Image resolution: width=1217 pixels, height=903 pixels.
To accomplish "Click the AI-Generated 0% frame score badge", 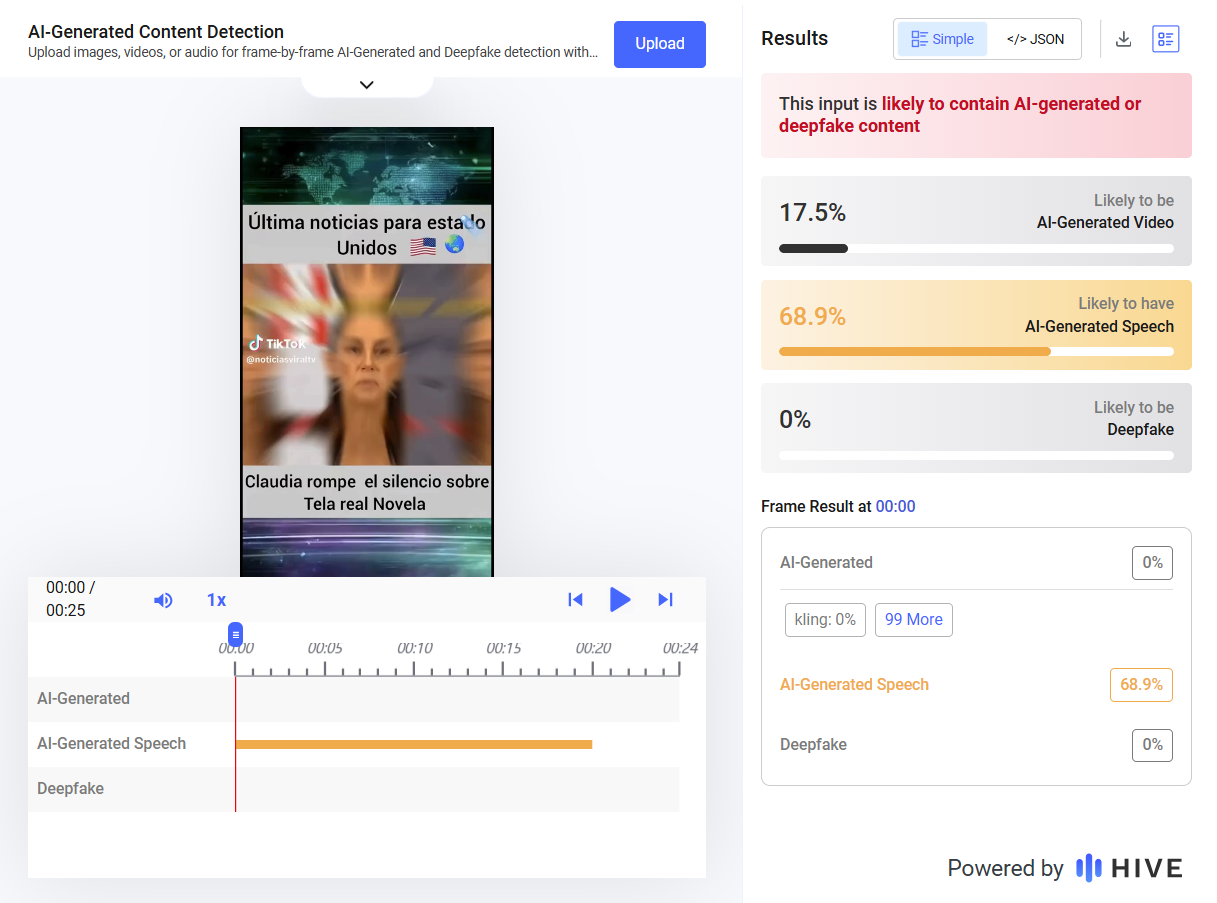I will (1152, 563).
